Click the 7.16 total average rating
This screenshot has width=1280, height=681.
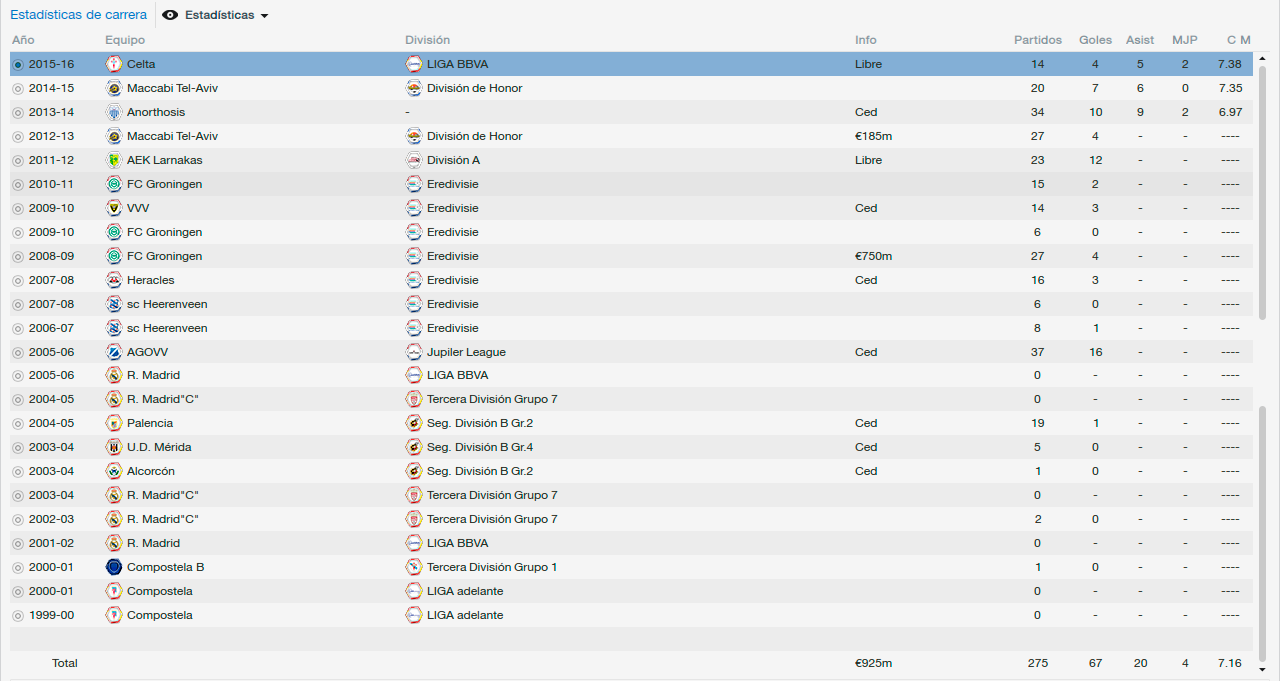(x=1230, y=663)
